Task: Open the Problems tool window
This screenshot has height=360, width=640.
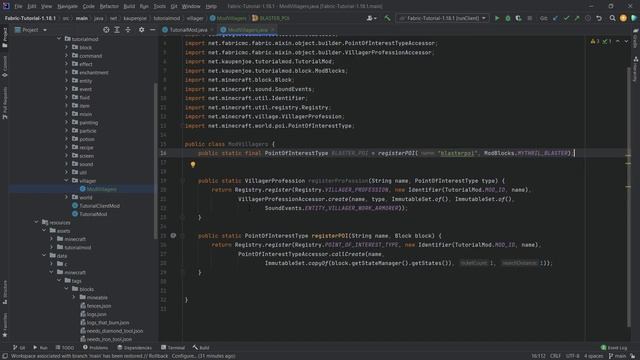Action: (96, 348)
